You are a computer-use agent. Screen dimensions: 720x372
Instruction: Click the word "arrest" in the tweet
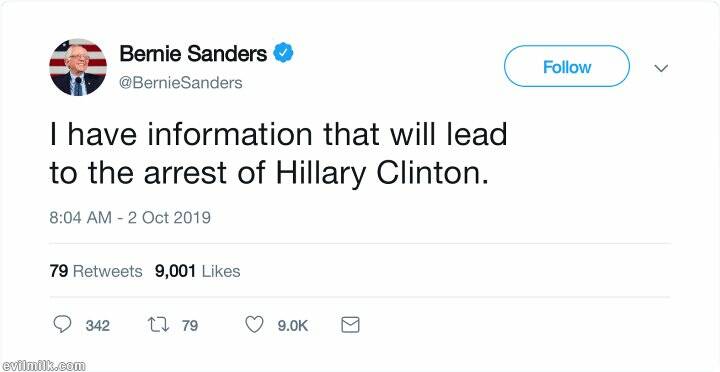[186, 175]
